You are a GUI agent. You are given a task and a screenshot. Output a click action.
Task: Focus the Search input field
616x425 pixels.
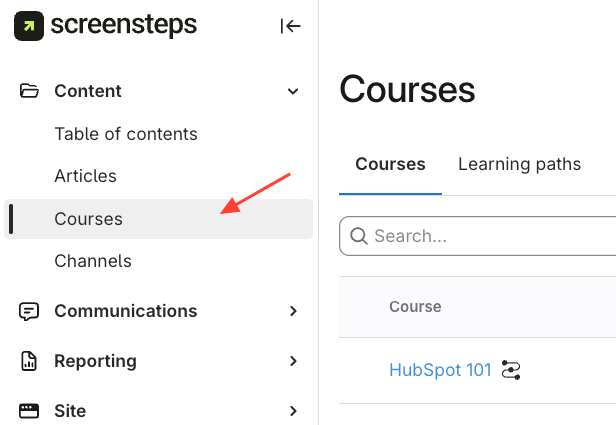point(490,237)
